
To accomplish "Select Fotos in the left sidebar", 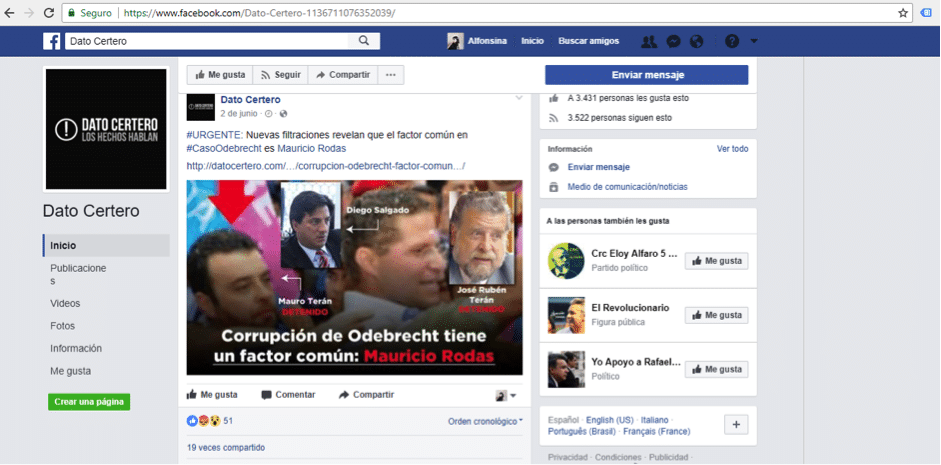I will (x=63, y=326).
